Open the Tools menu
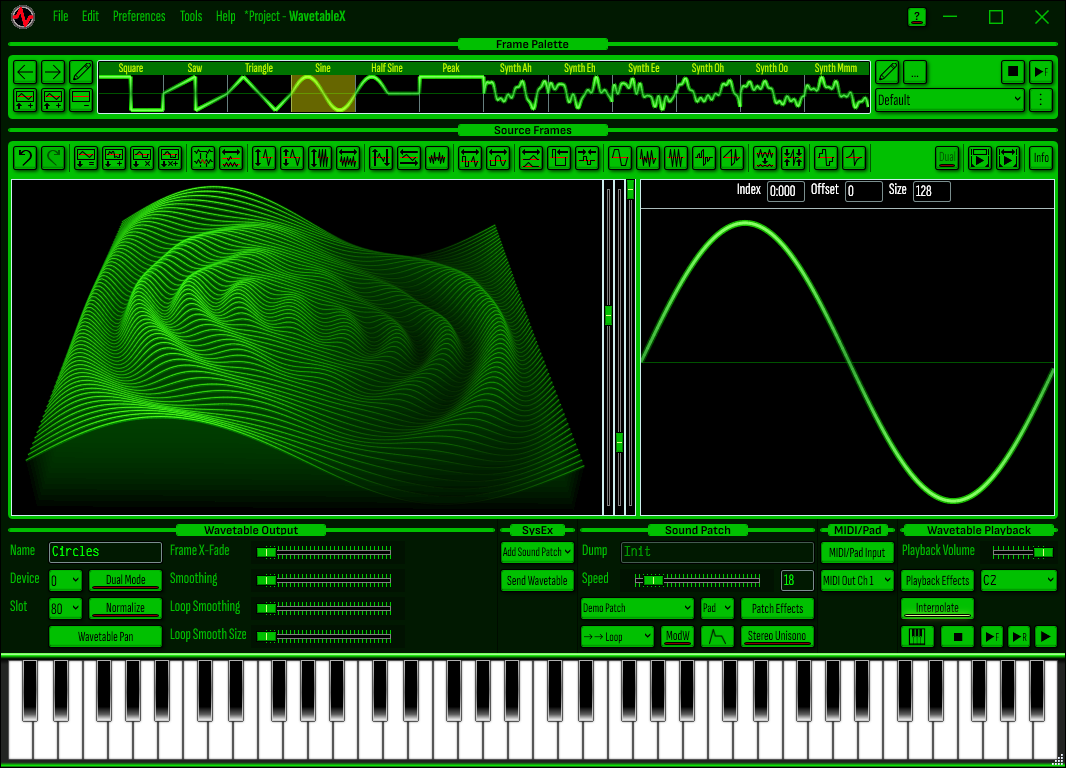This screenshot has width=1066, height=768. click(191, 16)
